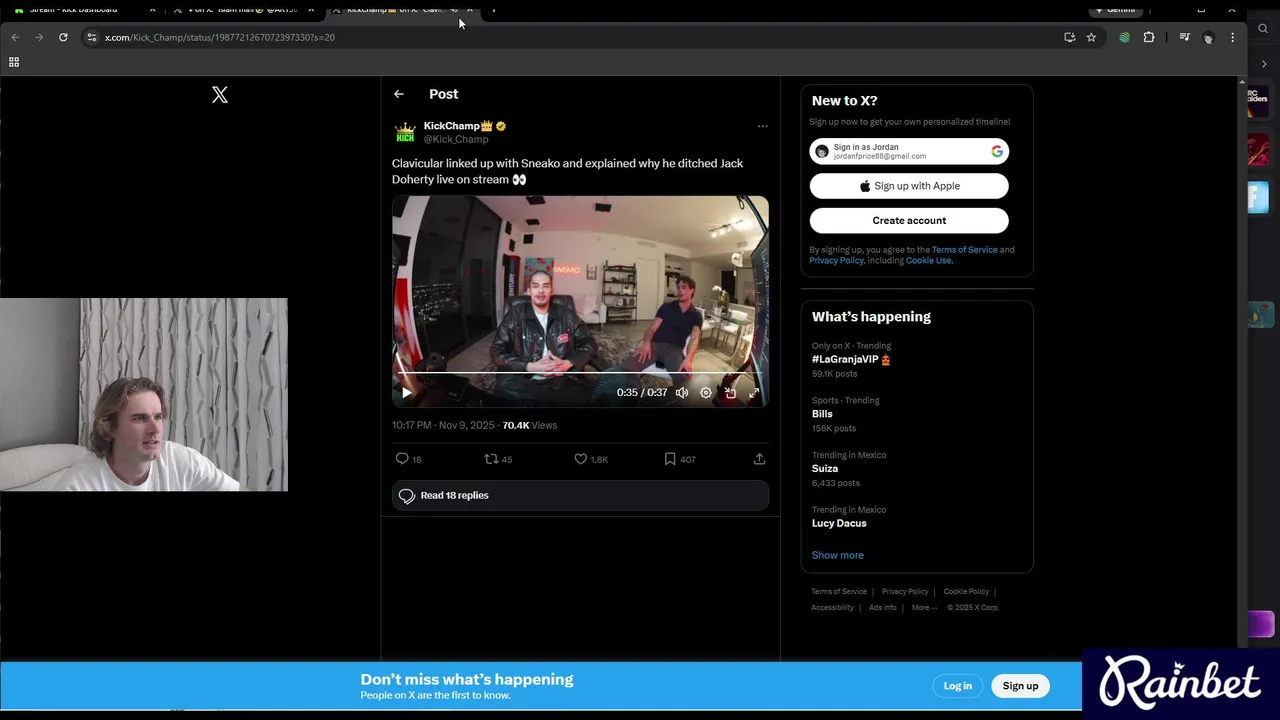Sign in as Jordan with Google
The width and height of the screenshot is (1280, 720).
pos(909,151)
